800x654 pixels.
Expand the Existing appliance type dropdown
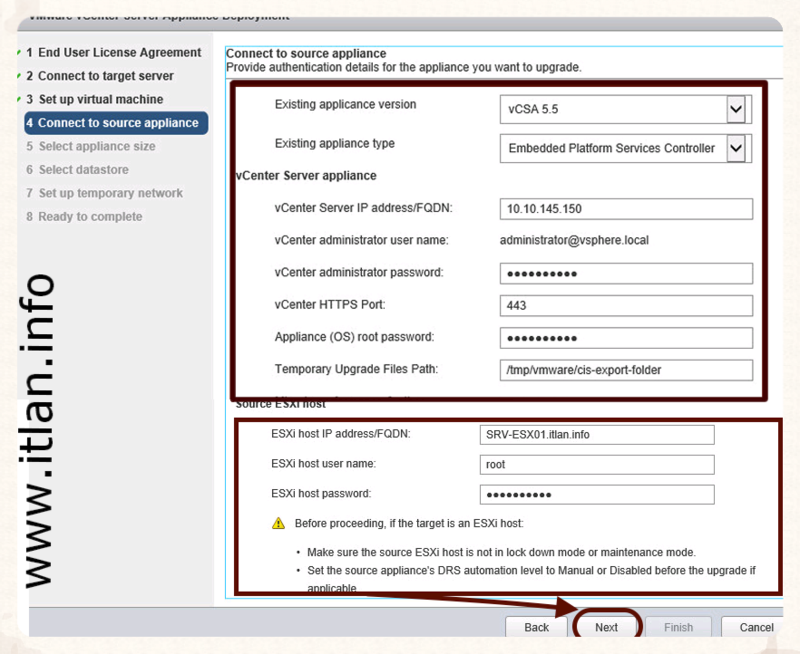click(x=736, y=148)
